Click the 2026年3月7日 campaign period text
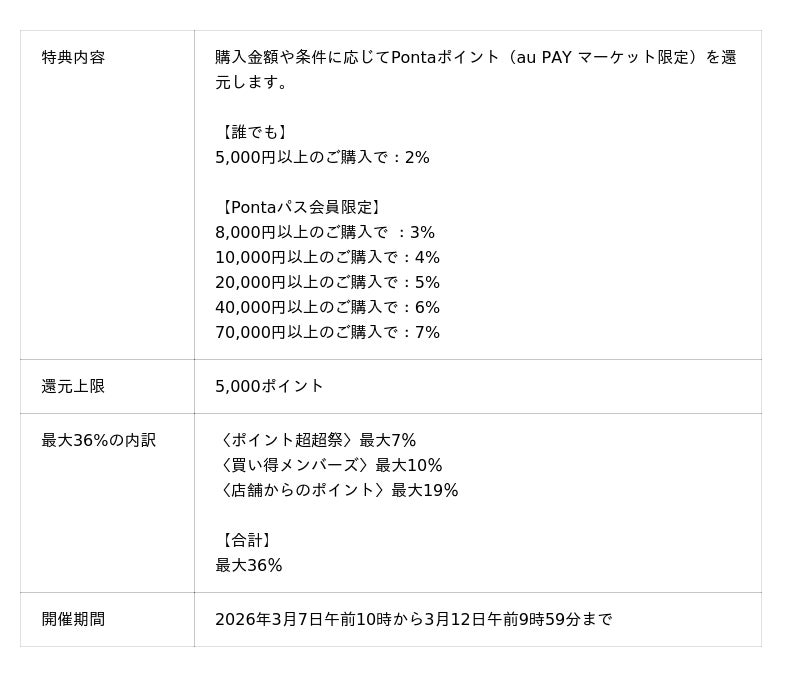 pos(413,619)
